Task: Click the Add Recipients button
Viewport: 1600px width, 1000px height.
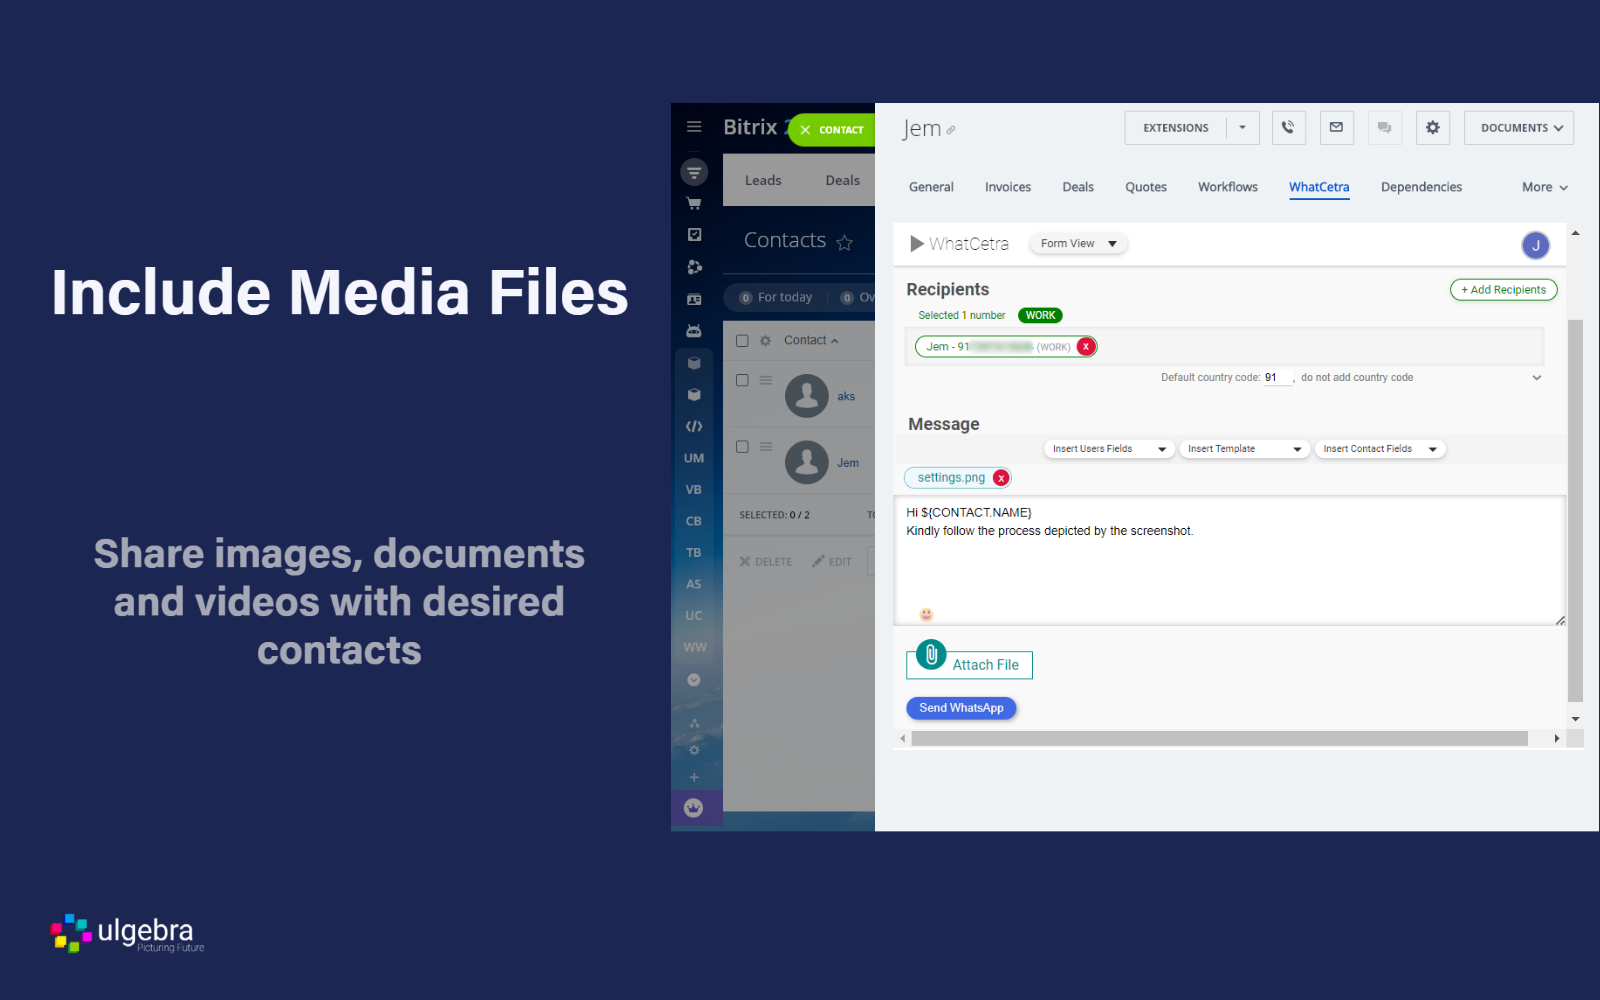Action: pyautogui.click(x=1504, y=290)
